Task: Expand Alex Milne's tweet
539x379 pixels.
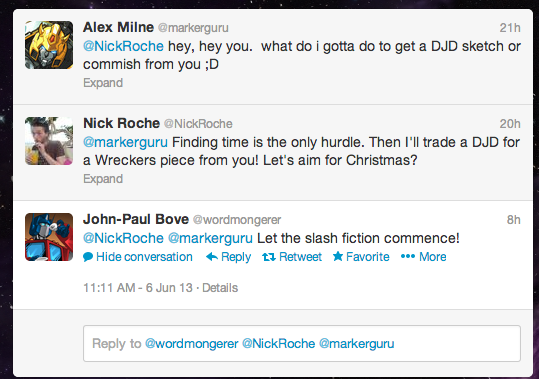Action: 103,83
